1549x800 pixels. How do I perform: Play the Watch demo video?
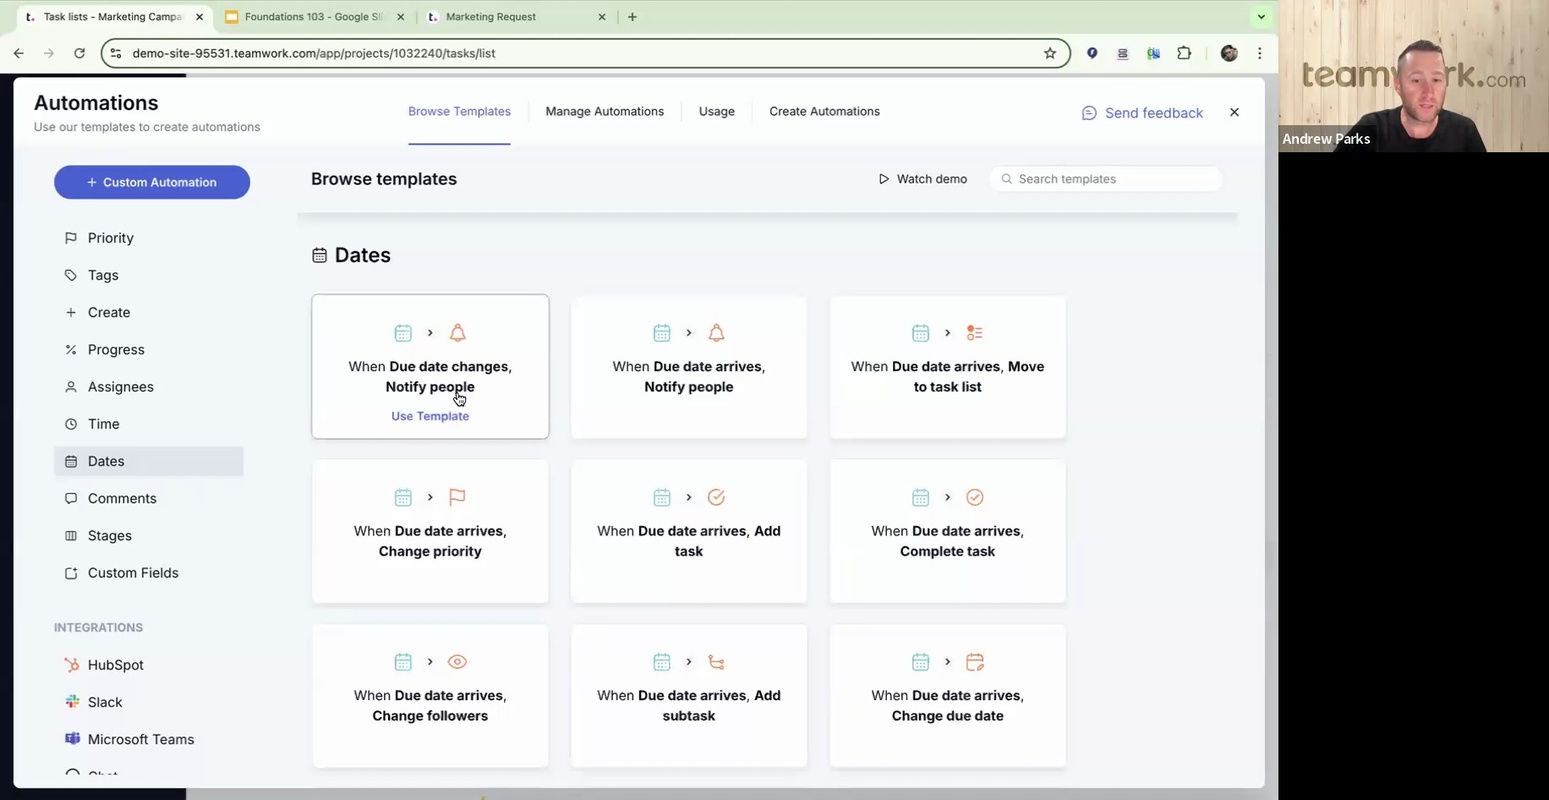click(922, 179)
